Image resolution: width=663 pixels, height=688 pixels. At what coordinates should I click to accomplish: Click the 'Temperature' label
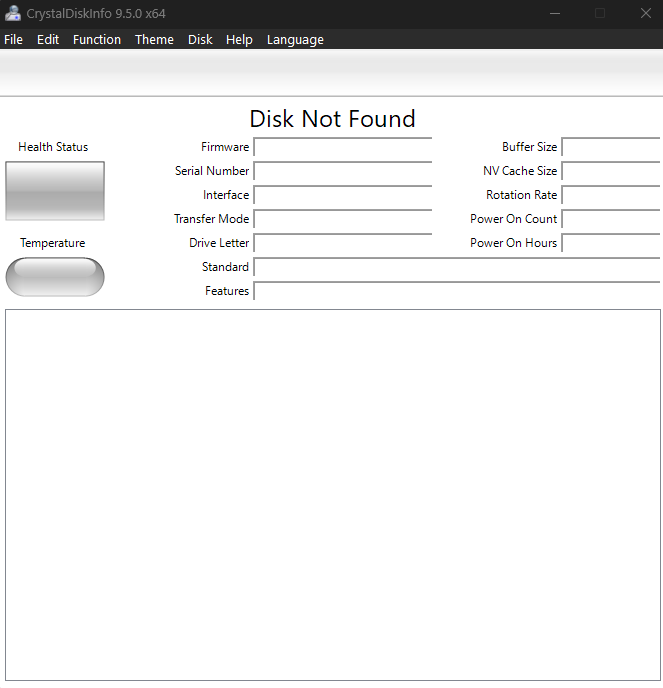(53, 243)
